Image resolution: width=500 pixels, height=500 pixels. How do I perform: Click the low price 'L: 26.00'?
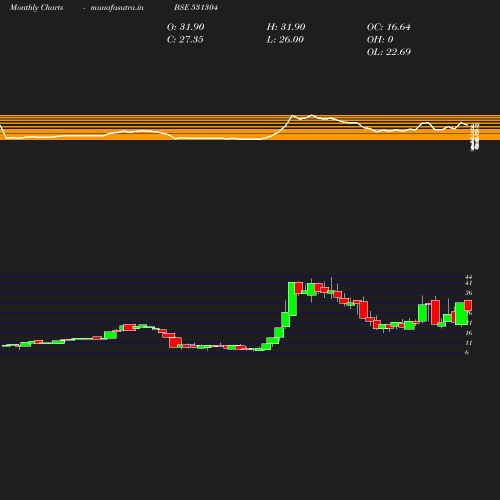coord(285,39)
